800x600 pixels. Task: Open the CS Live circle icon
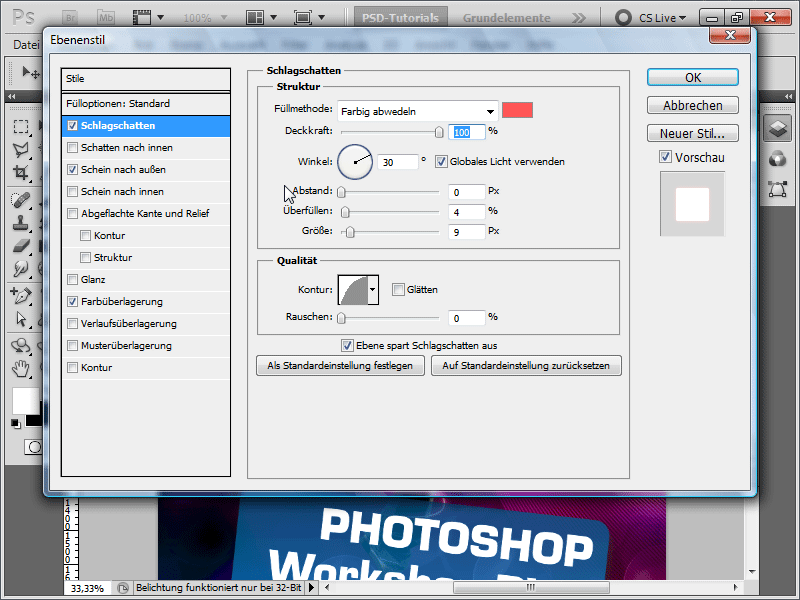(623, 18)
